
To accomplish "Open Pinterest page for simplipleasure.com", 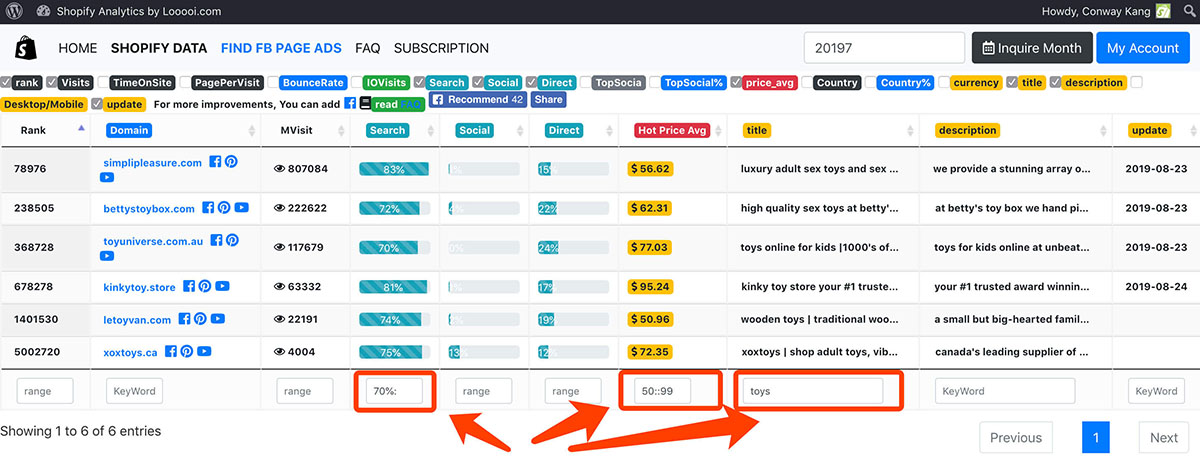I will click(231, 162).
